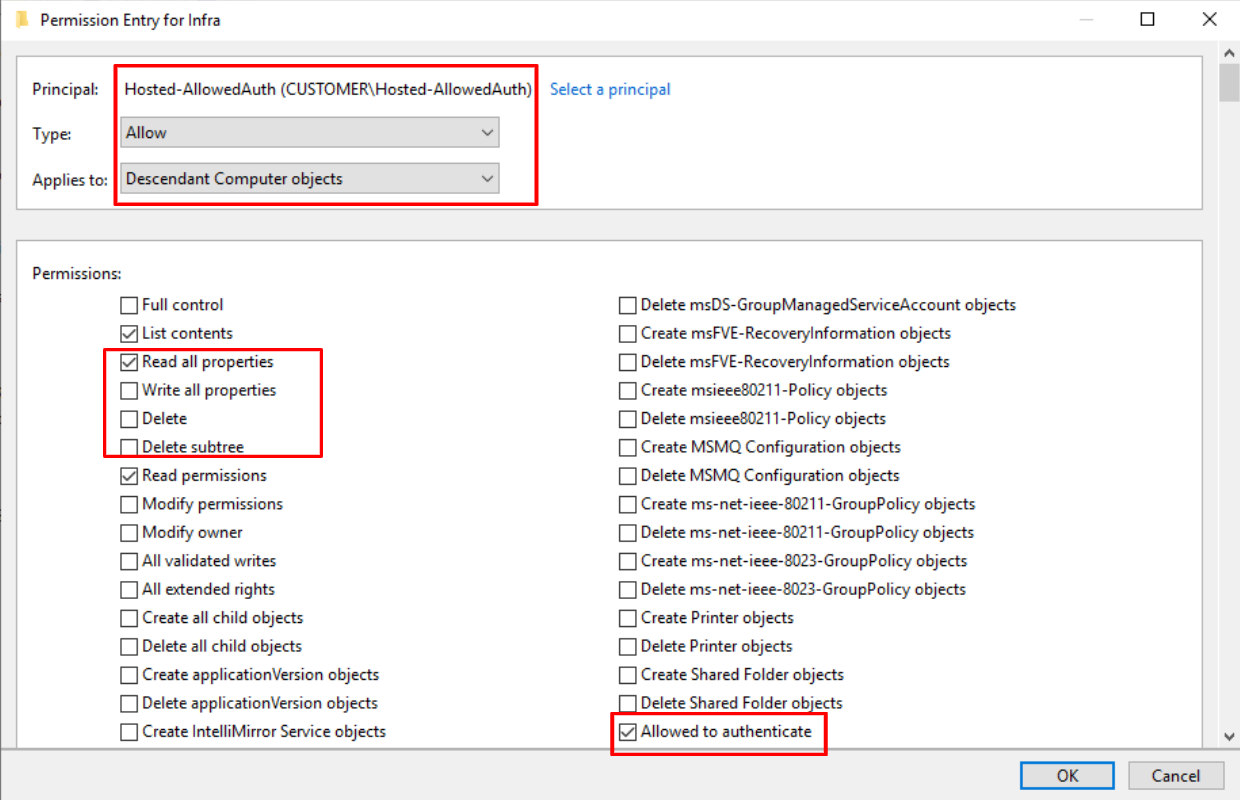This screenshot has width=1240, height=800.
Task: Toggle the Read all properties checkbox
Action: click(x=129, y=362)
